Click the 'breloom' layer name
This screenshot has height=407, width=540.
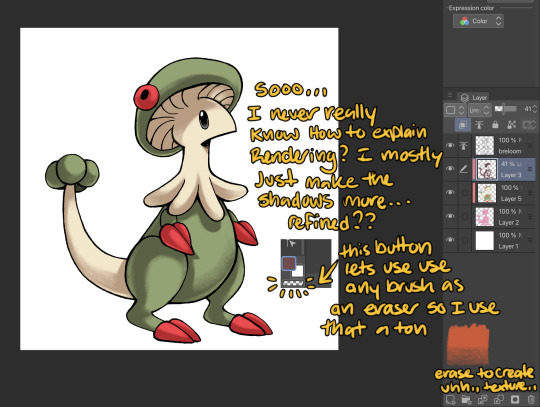click(510, 151)
